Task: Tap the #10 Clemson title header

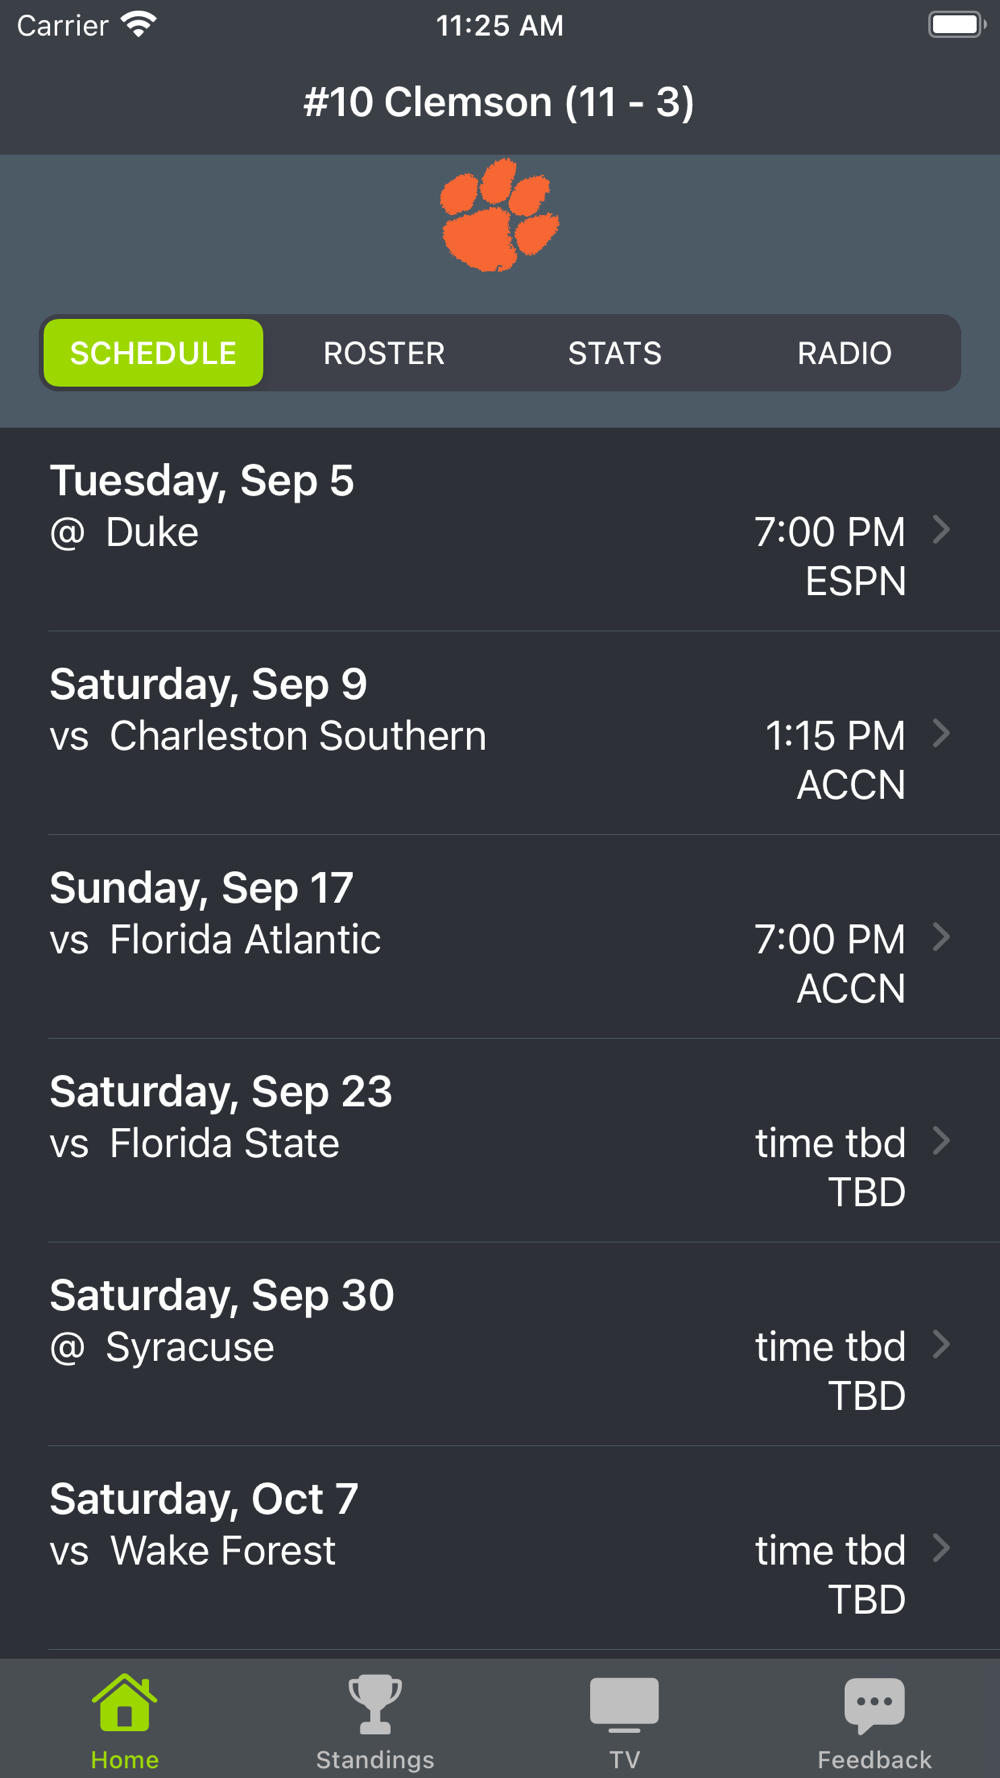Action: [499, 102]
